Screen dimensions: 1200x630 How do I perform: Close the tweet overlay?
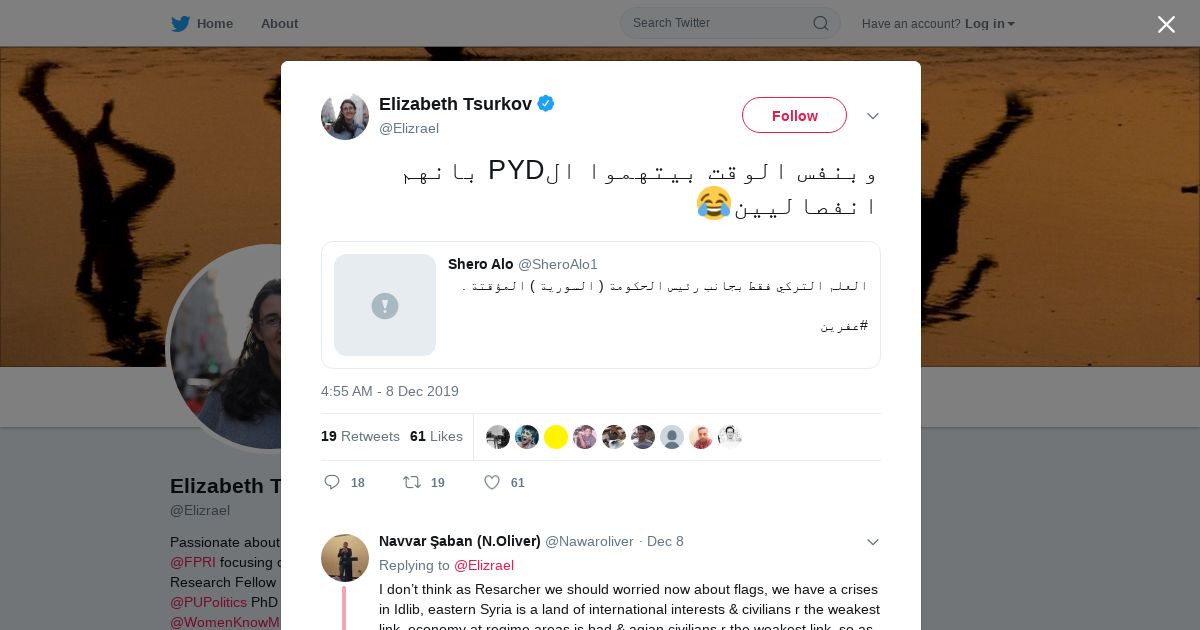(1166, 24)
